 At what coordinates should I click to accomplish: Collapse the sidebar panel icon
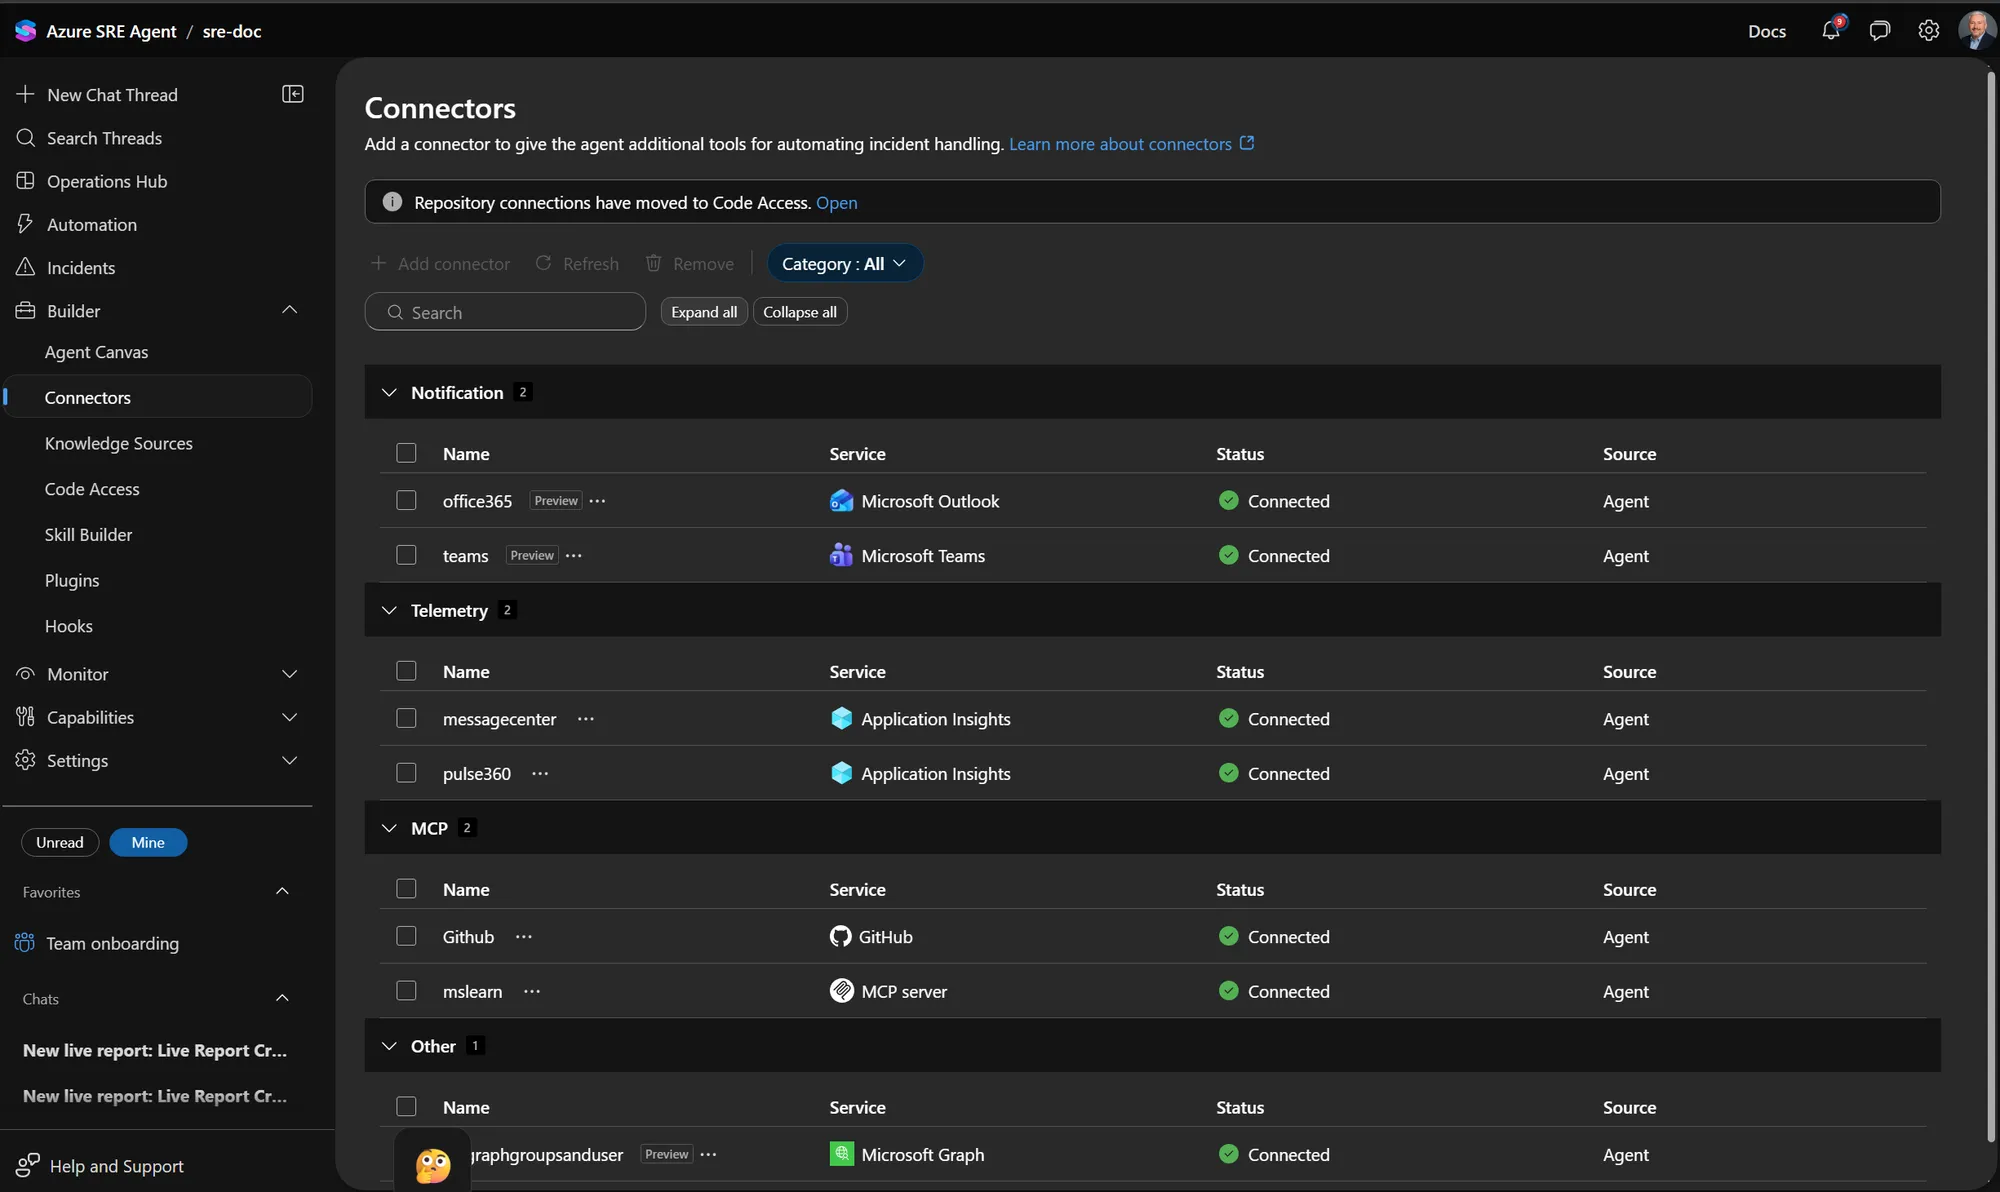click(x=293, y=94)
